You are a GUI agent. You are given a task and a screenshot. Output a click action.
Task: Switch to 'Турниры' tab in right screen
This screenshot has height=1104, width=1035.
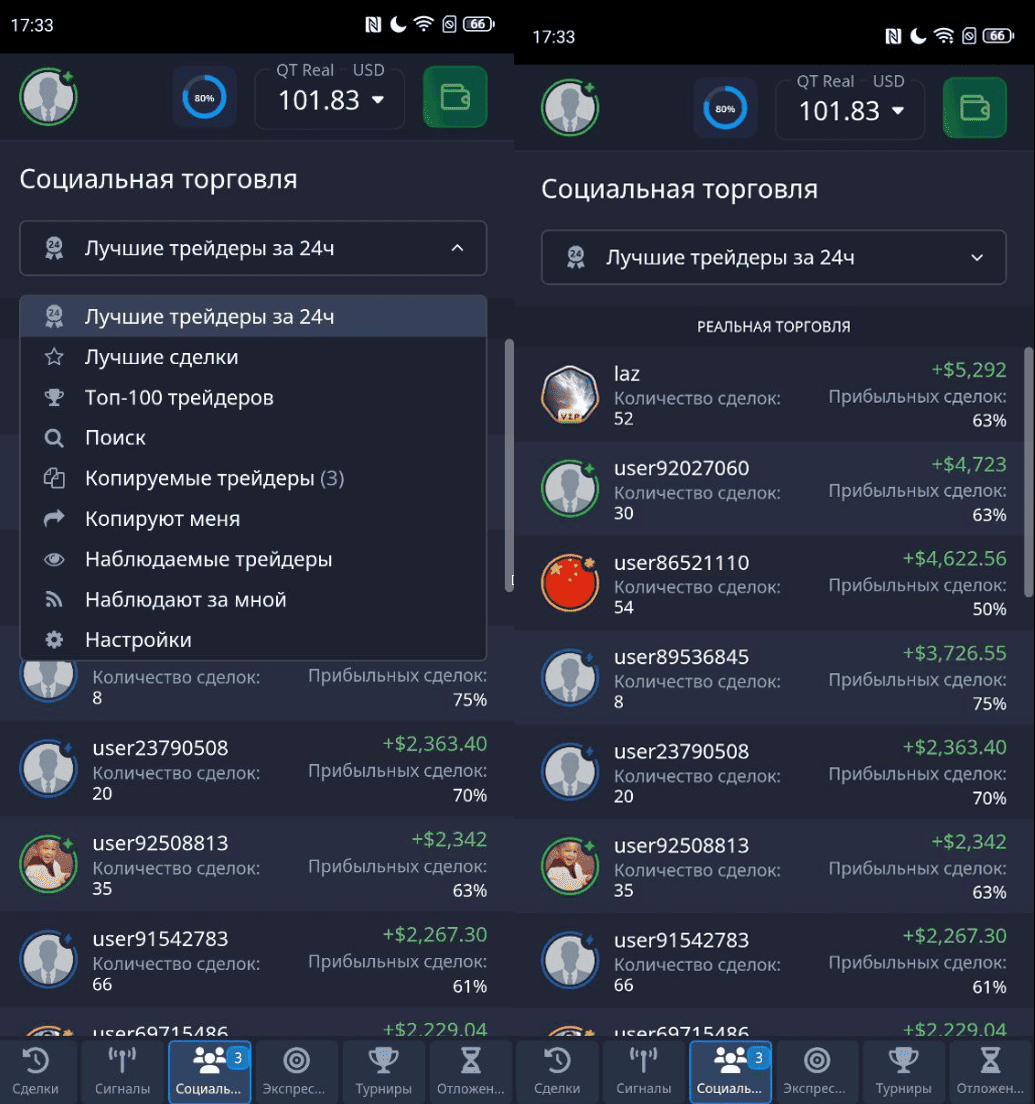pyautogui.click(x=903, y=1072)
